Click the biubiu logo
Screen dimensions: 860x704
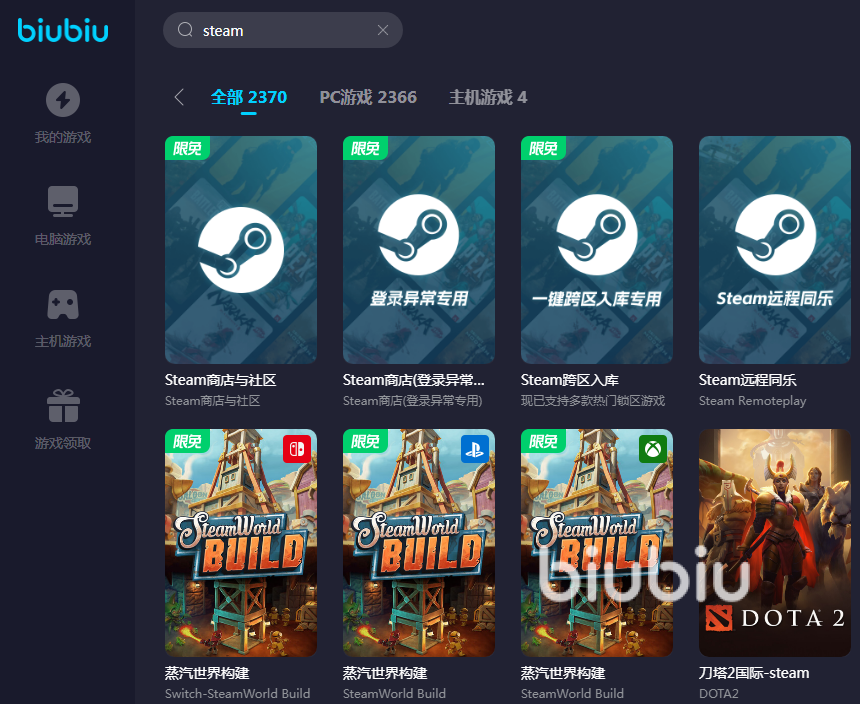coord(62,30)
